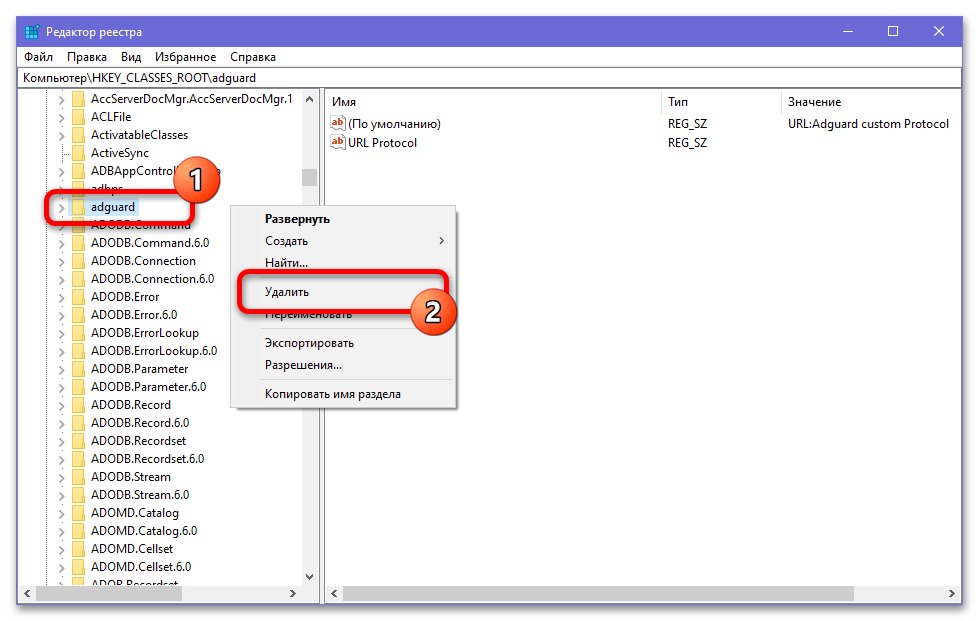The width and height of the screenshot is (979, 621).
Task: Expand the ADOMD.Catalog.6.0 key
Action: 61,531
